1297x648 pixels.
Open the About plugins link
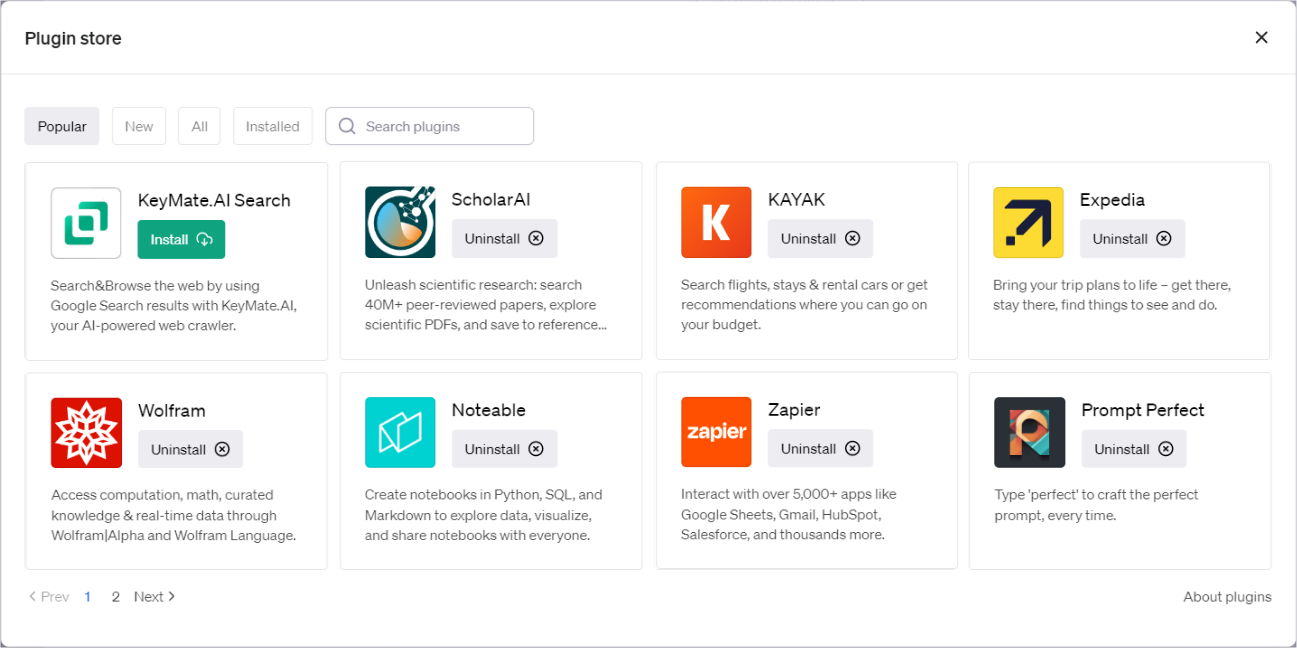pos(1227,596)
